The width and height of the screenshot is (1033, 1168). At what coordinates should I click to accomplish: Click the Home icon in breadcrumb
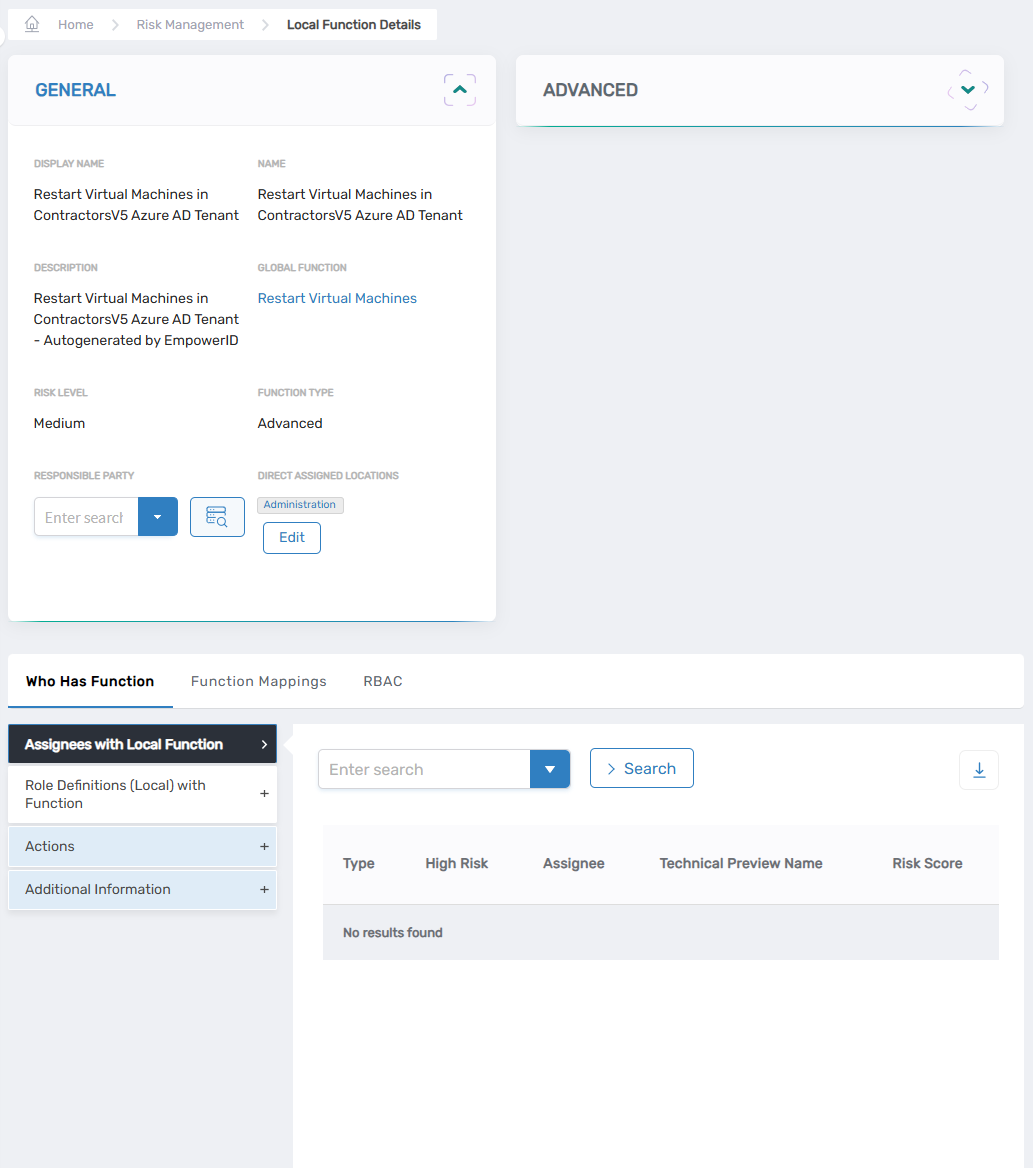tap(32, 24)
